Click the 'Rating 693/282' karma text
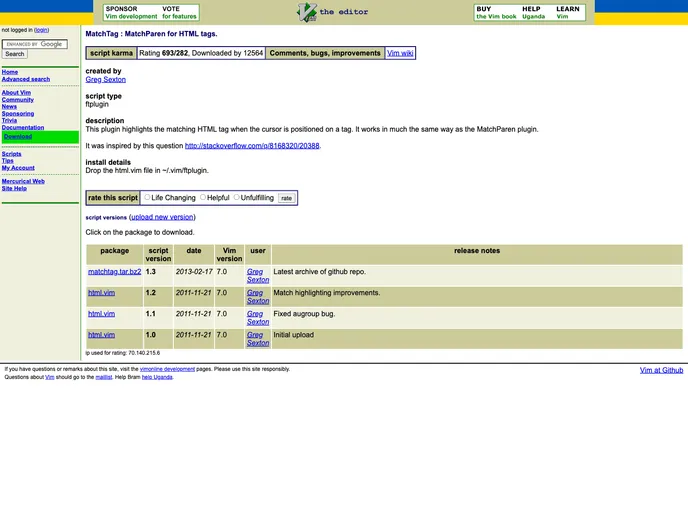688x512 pixels. [x=164, y=53]
